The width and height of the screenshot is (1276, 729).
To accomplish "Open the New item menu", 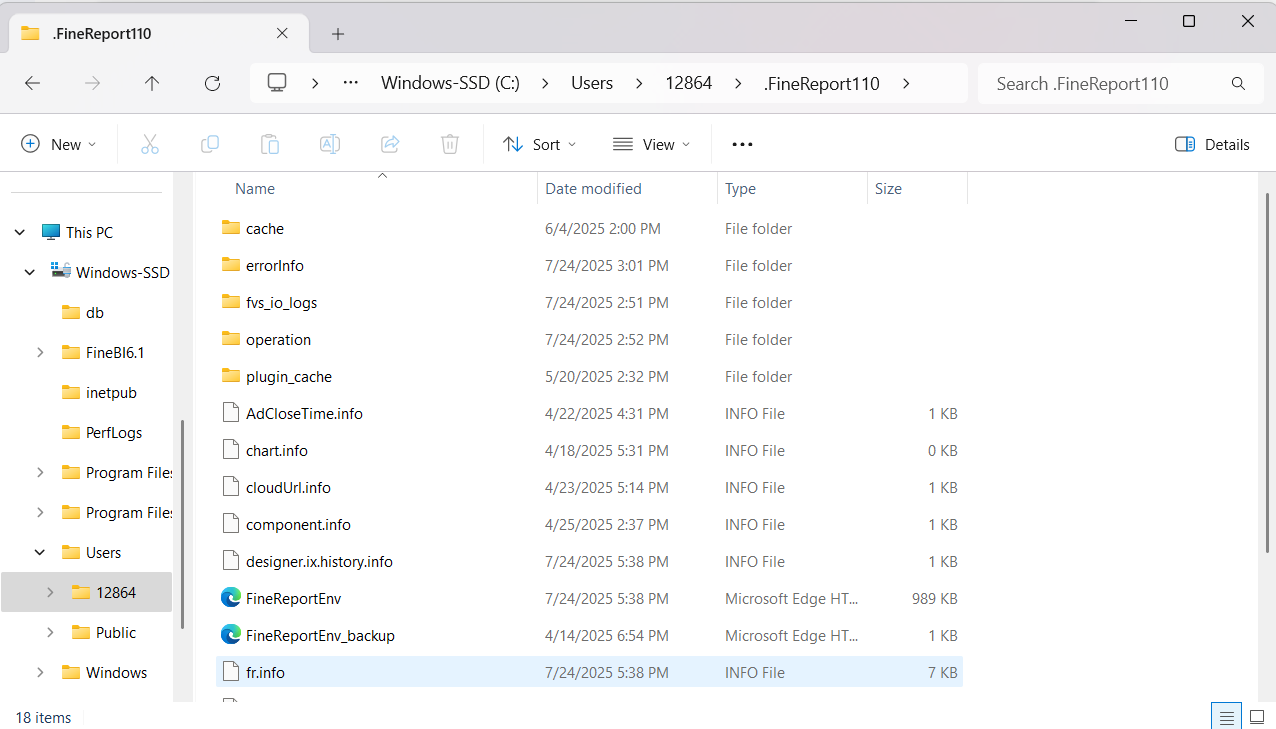I will [58, 144].
